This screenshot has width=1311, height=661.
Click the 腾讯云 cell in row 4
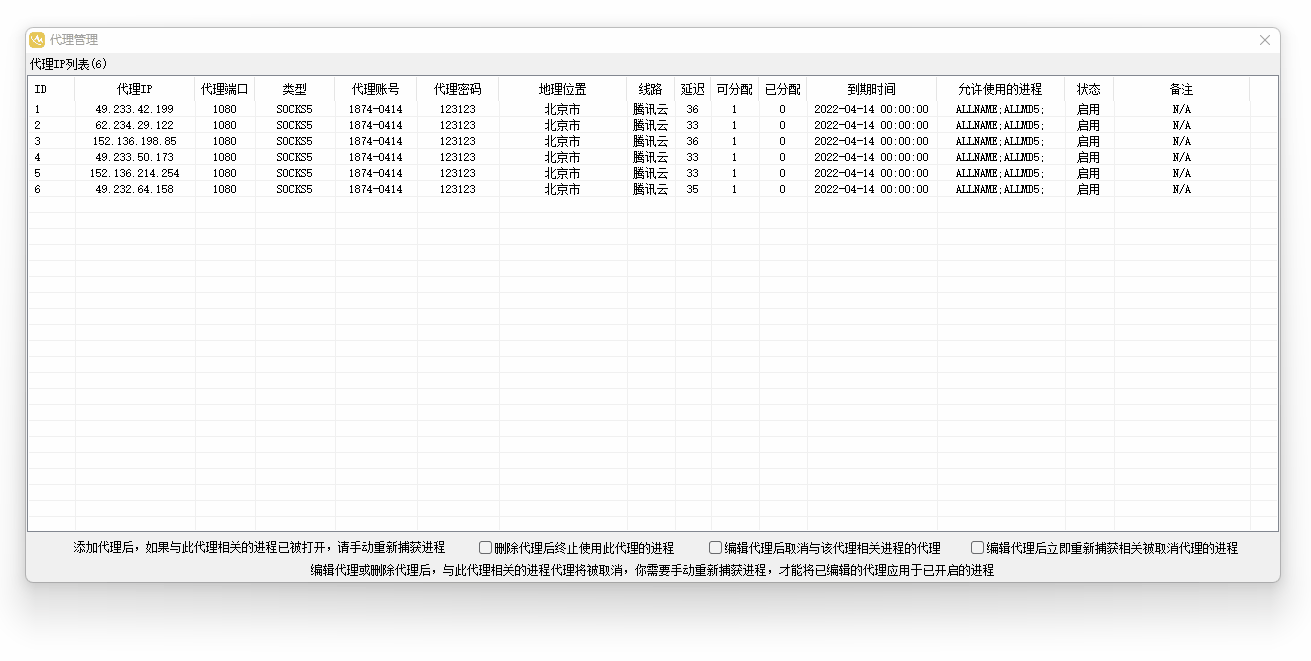pyautogui.click(x=651, y=157)
